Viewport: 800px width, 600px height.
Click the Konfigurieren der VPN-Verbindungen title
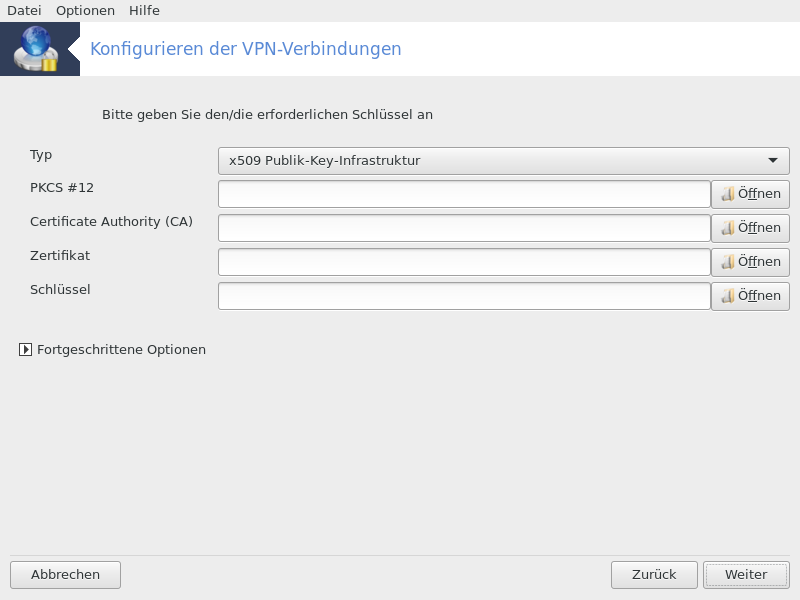click(x=245, y=49)
